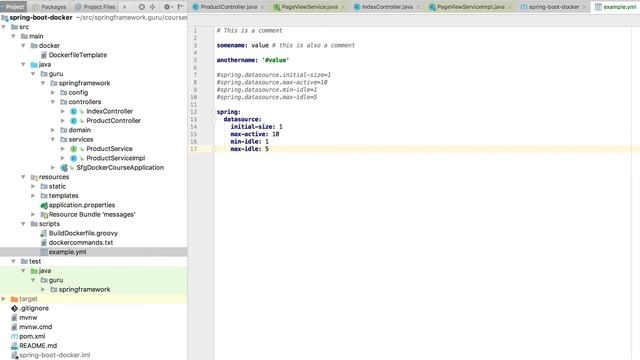Viewport: 640px width, 360px height.
Task: Click line number 12 in the gutter
Action: [193, 112]
